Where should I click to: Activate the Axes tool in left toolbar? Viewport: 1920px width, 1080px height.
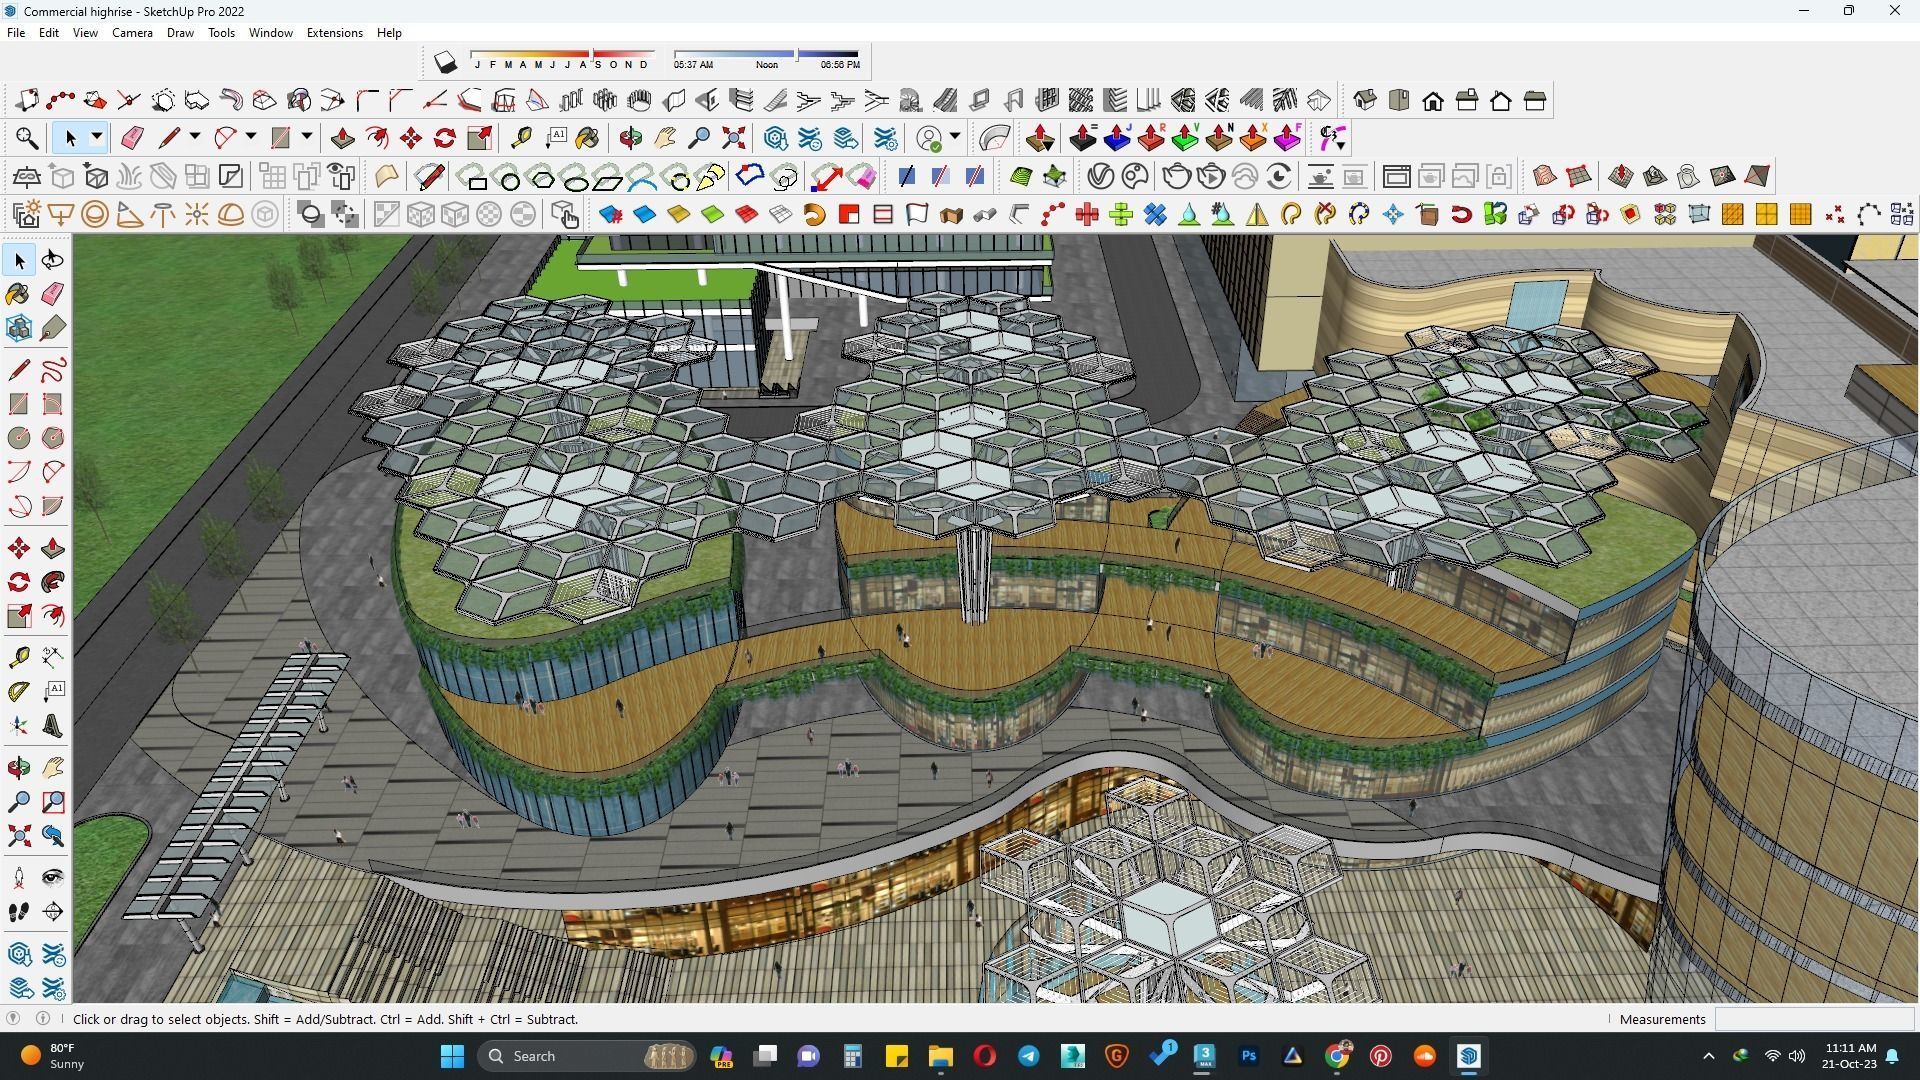pyautogui.click(x=19, y=726)
